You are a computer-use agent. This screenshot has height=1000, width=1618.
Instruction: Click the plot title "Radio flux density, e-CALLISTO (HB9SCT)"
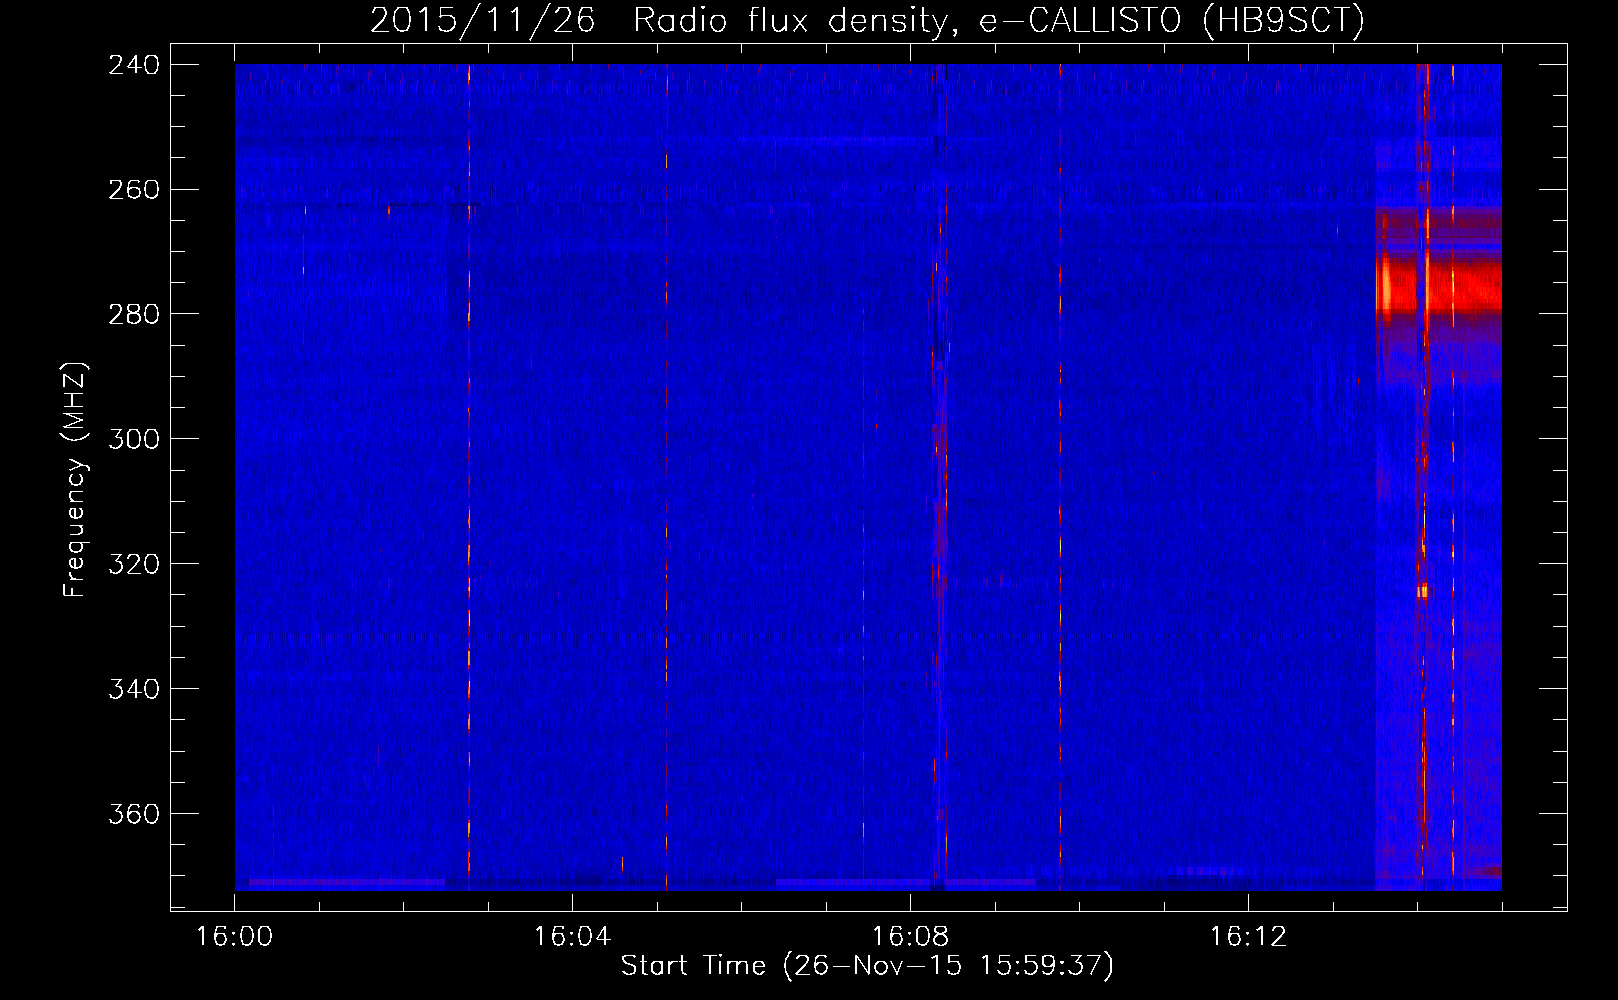[999, 20]
